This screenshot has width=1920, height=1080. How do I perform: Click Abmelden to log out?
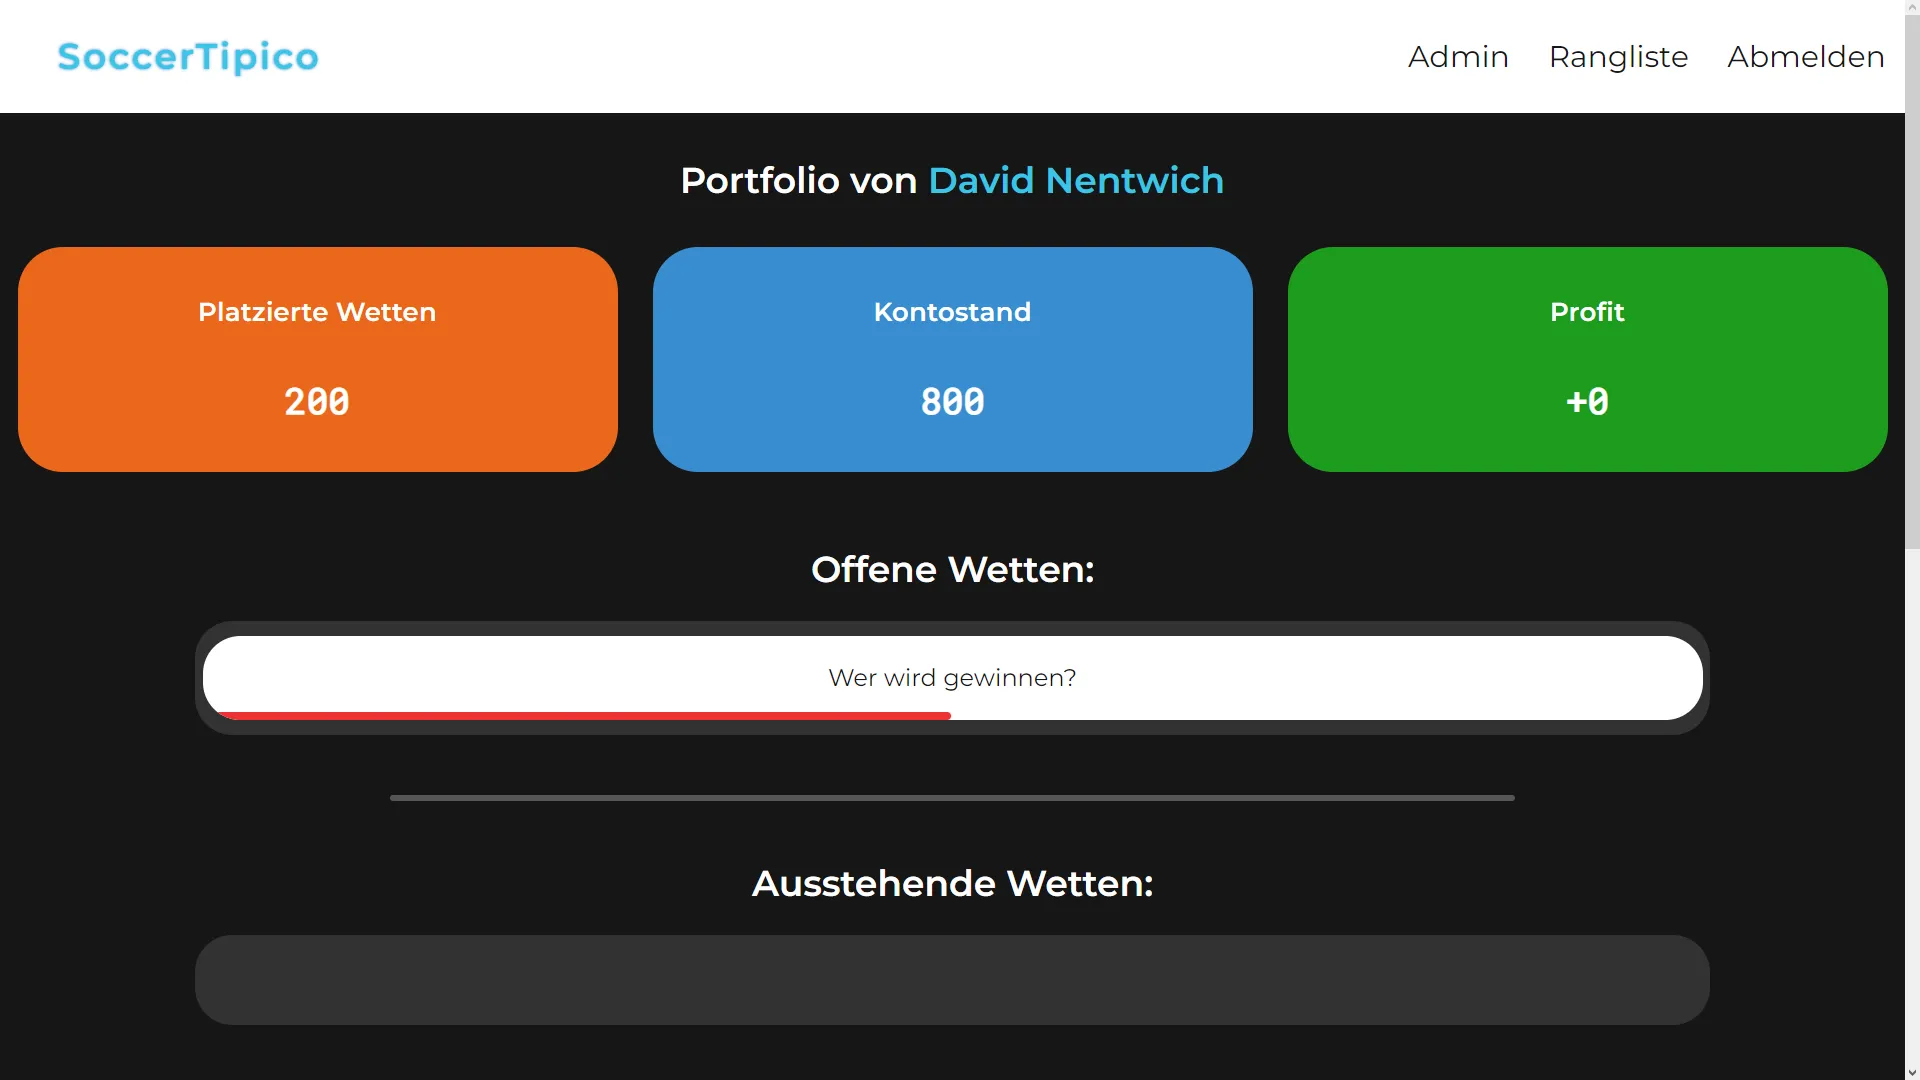(1805, 57)
